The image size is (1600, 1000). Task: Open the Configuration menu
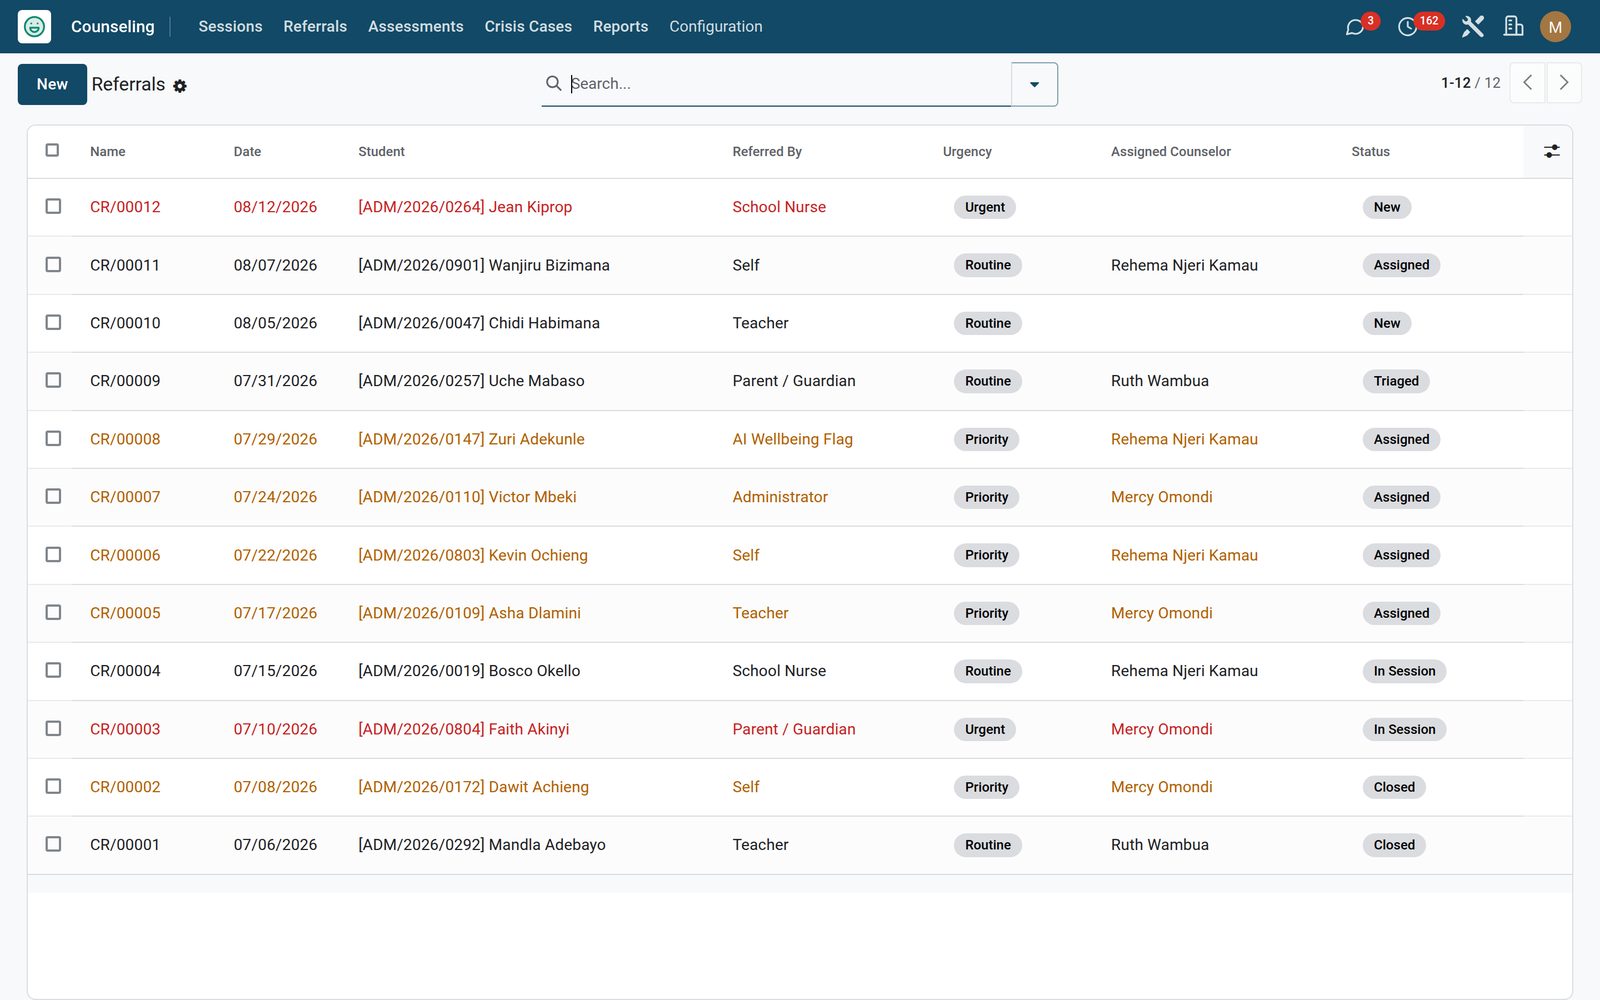716,27
